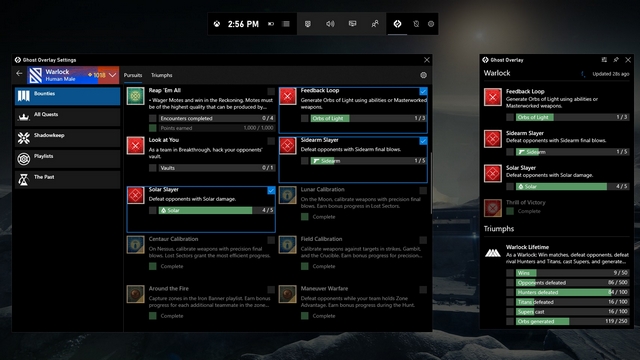This screenshot has height=360, width=640.
Task: Switch to the Pursuits tab
Action: tap(133, 75)
